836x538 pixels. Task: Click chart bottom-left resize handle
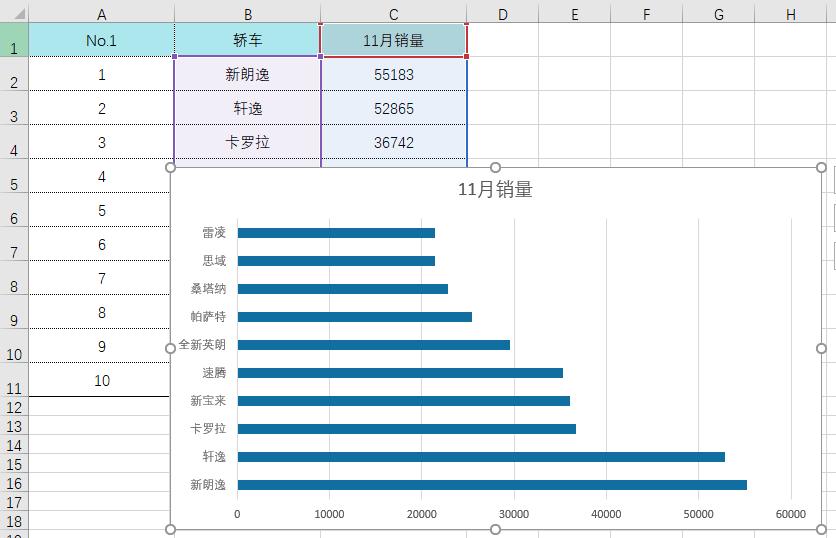(x=171, y=529)
